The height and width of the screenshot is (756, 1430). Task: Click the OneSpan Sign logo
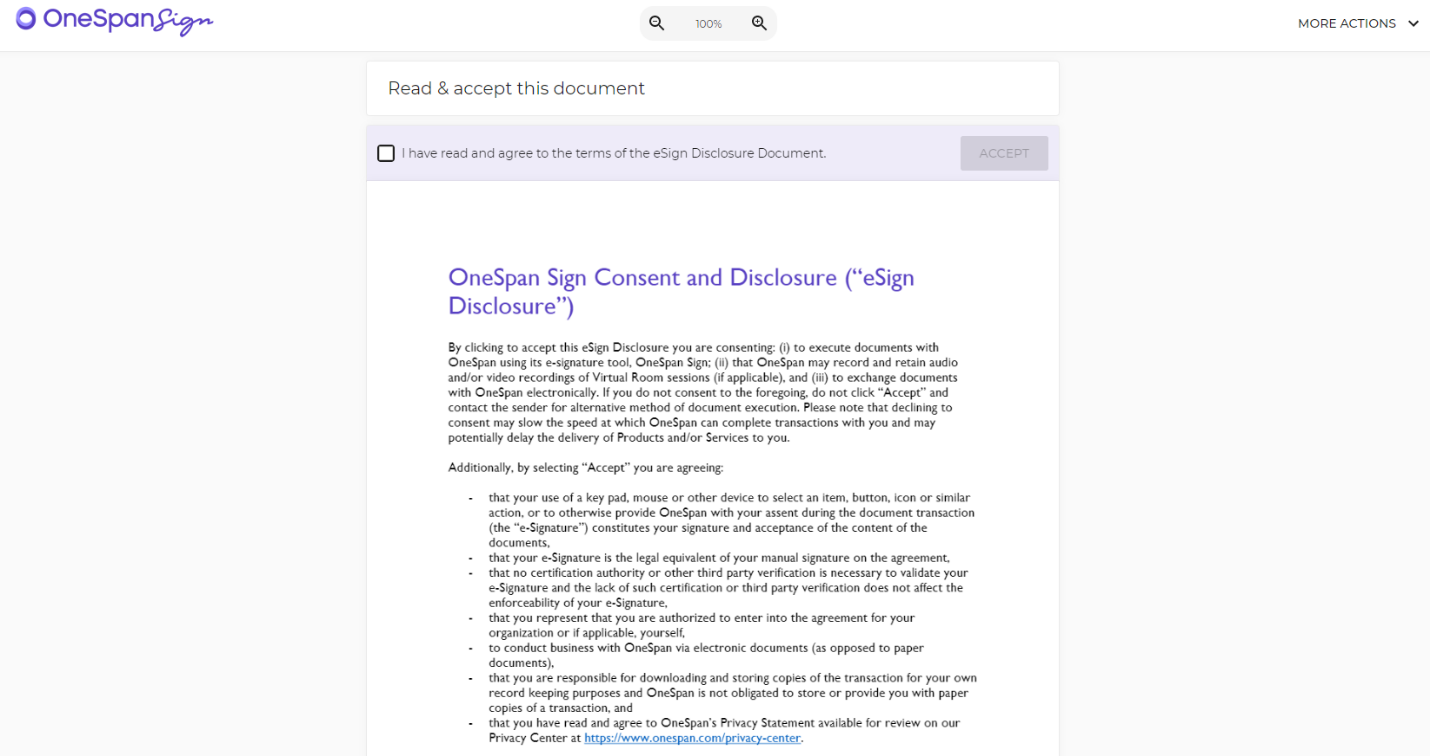114,21
